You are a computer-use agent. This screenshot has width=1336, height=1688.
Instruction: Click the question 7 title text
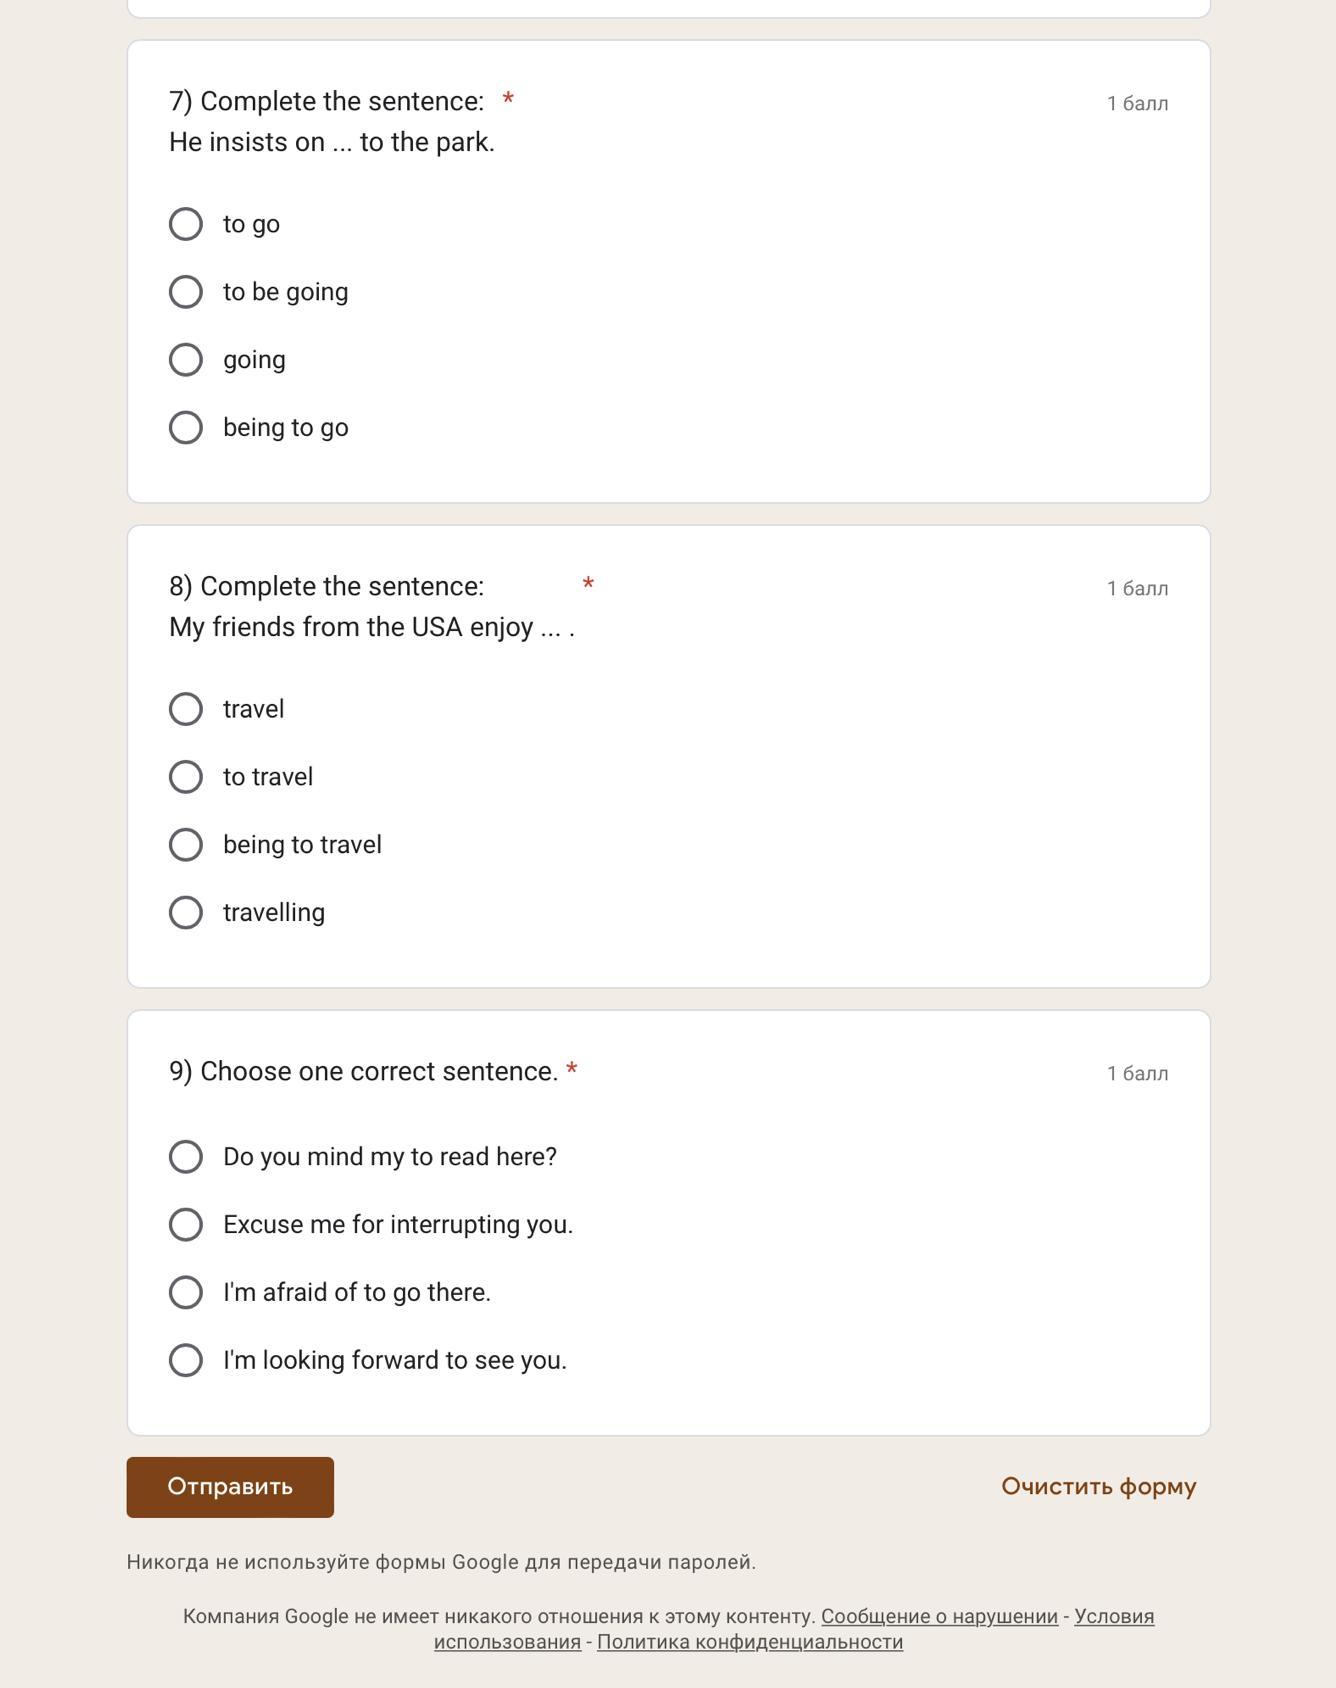326,101
